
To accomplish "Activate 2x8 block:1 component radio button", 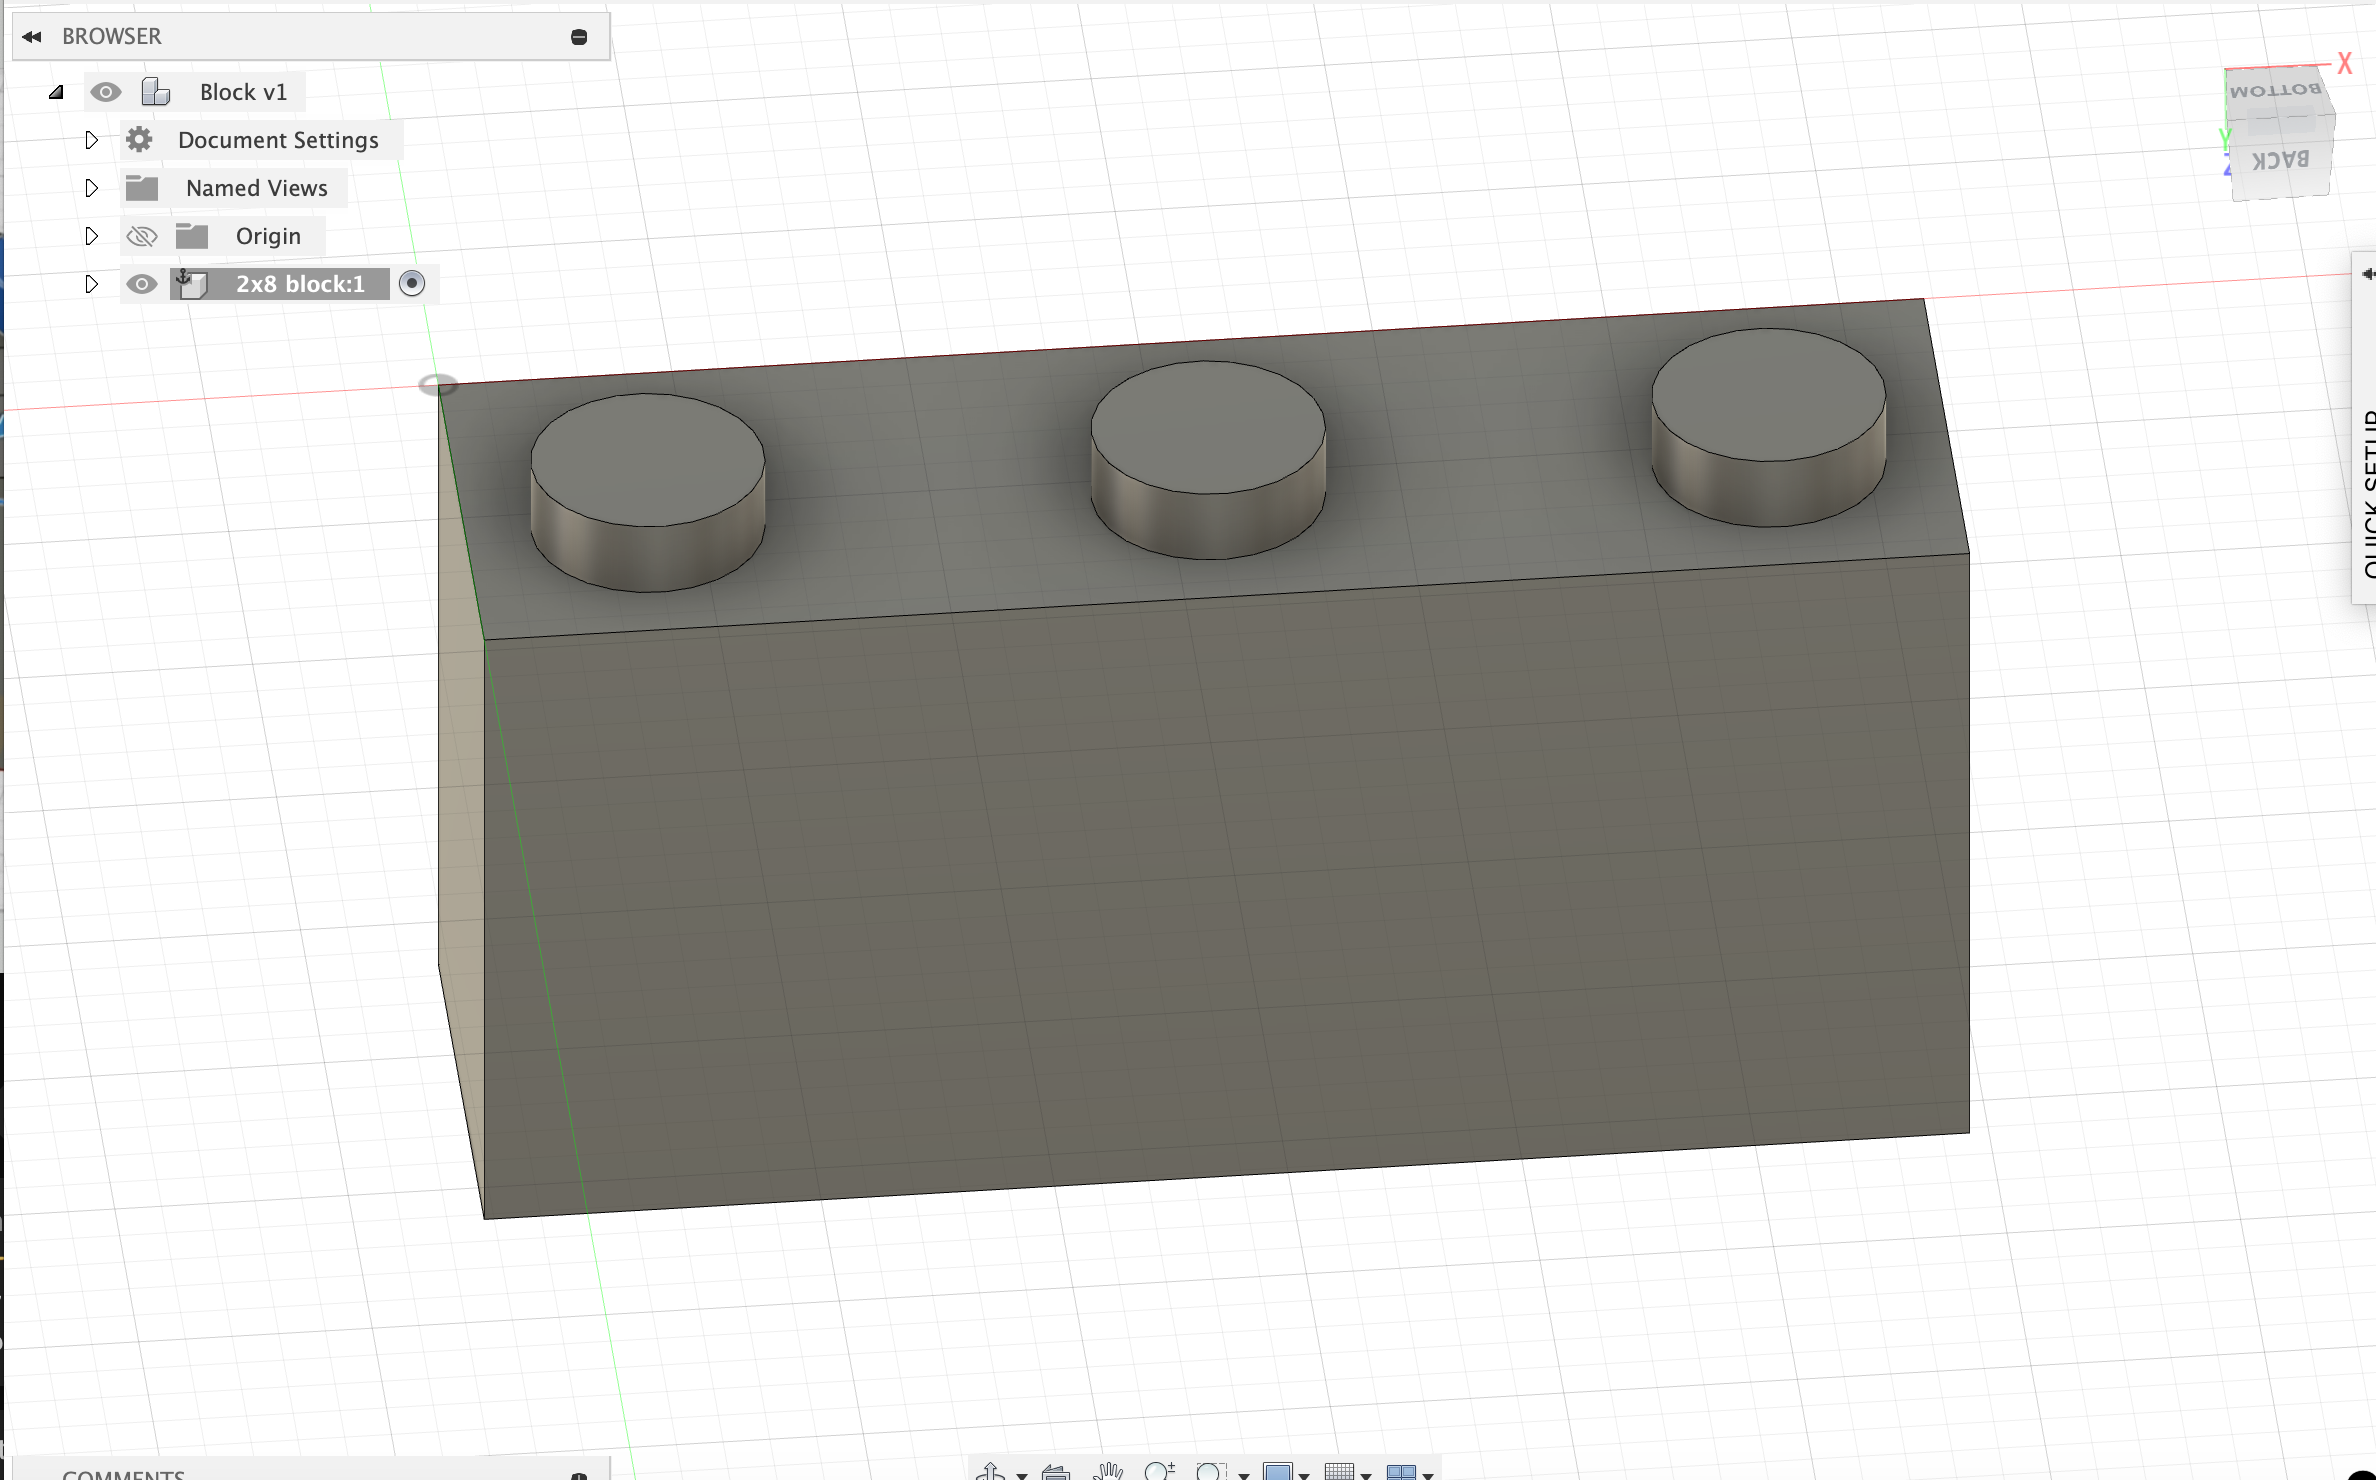I will pyautogui.click(x=411, y=284).
